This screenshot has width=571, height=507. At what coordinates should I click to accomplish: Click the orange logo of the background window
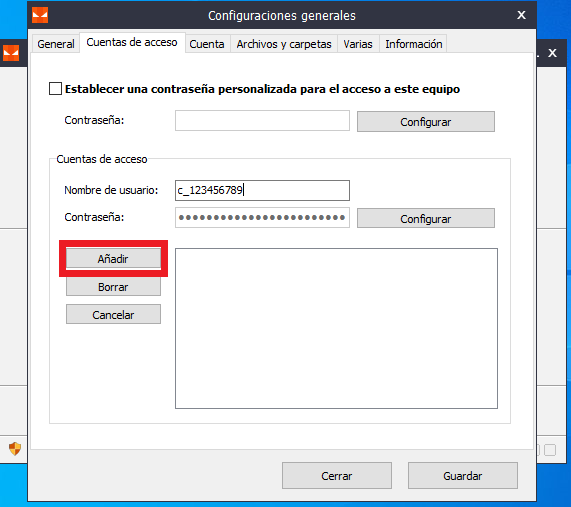click(x=11, y=53)
